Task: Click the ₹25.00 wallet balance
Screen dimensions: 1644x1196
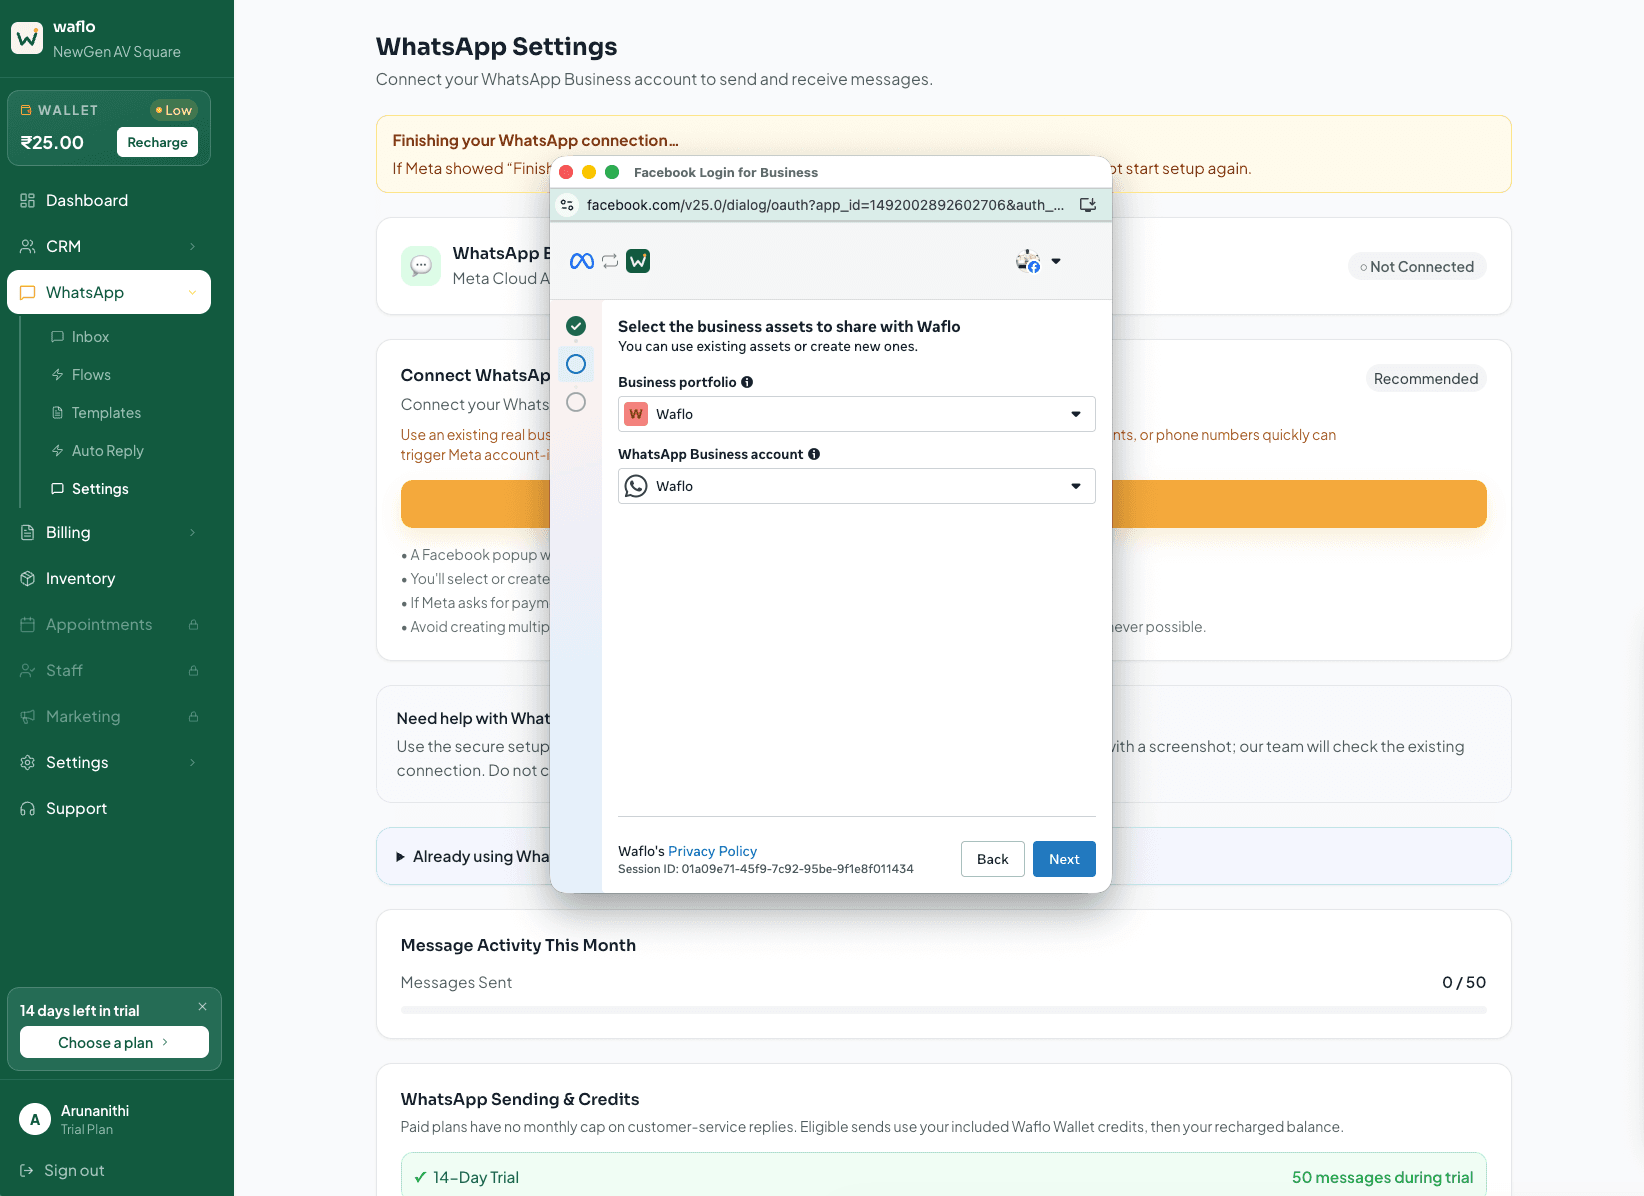Action: (x=52, y=142)
